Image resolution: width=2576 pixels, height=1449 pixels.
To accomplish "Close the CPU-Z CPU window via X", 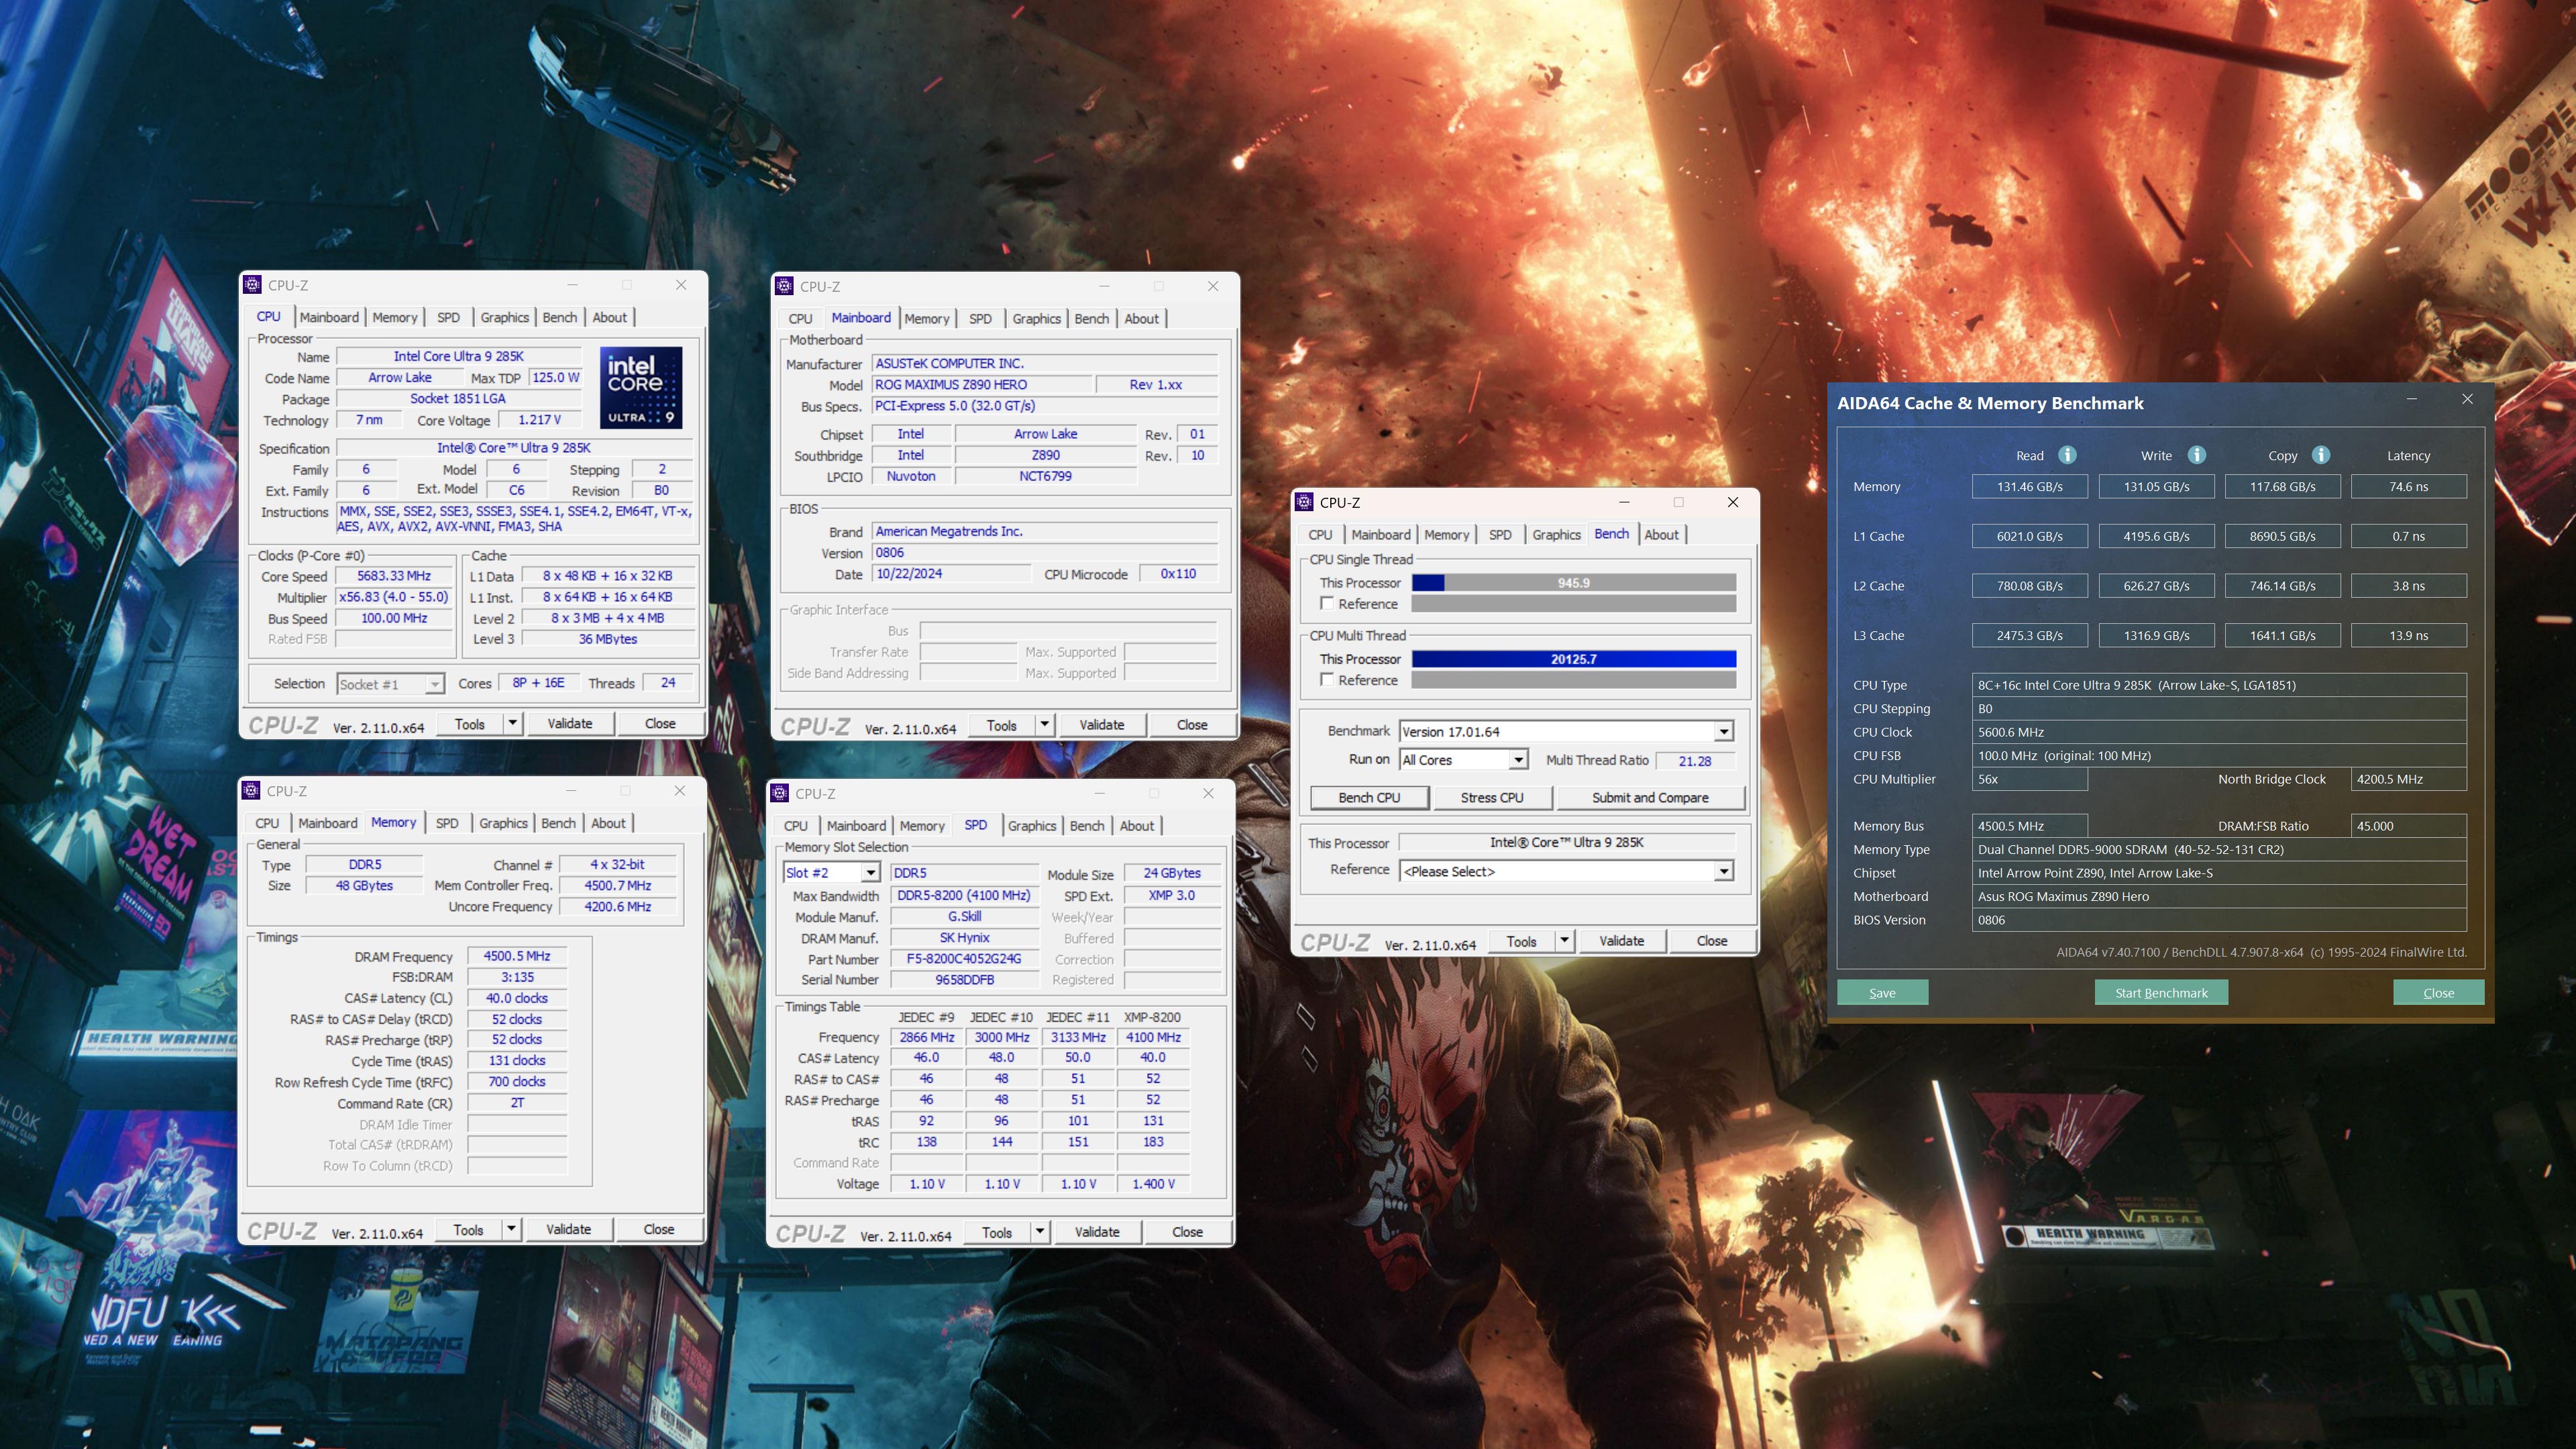I will [681, 285].
